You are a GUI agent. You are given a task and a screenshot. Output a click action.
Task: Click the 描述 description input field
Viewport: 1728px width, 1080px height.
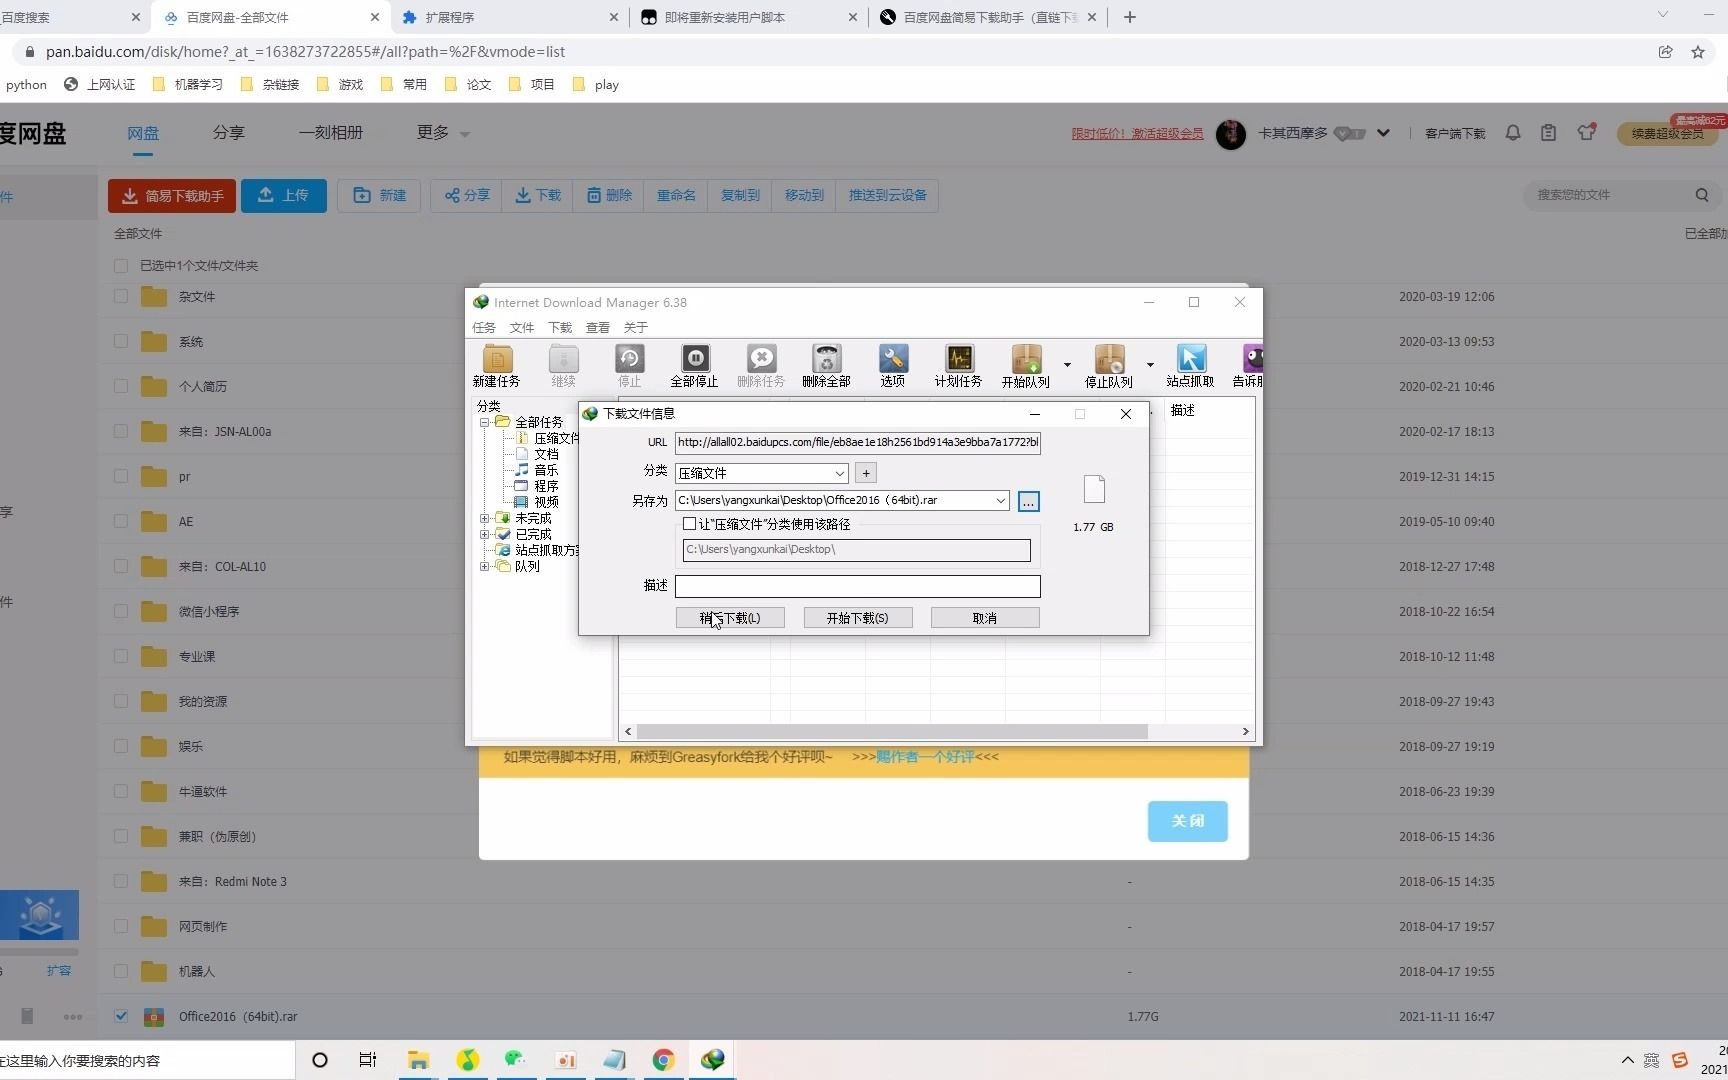(857, 586)
